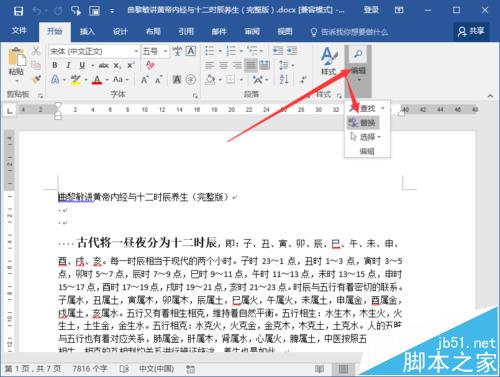Click the Sort A-Z icon

284,79
